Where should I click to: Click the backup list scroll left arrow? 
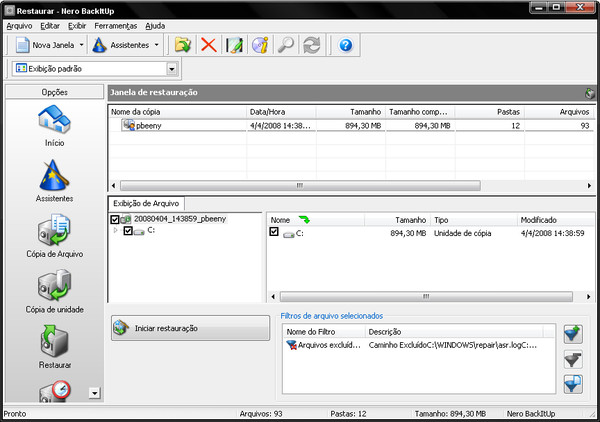click(x=113, y=186)
